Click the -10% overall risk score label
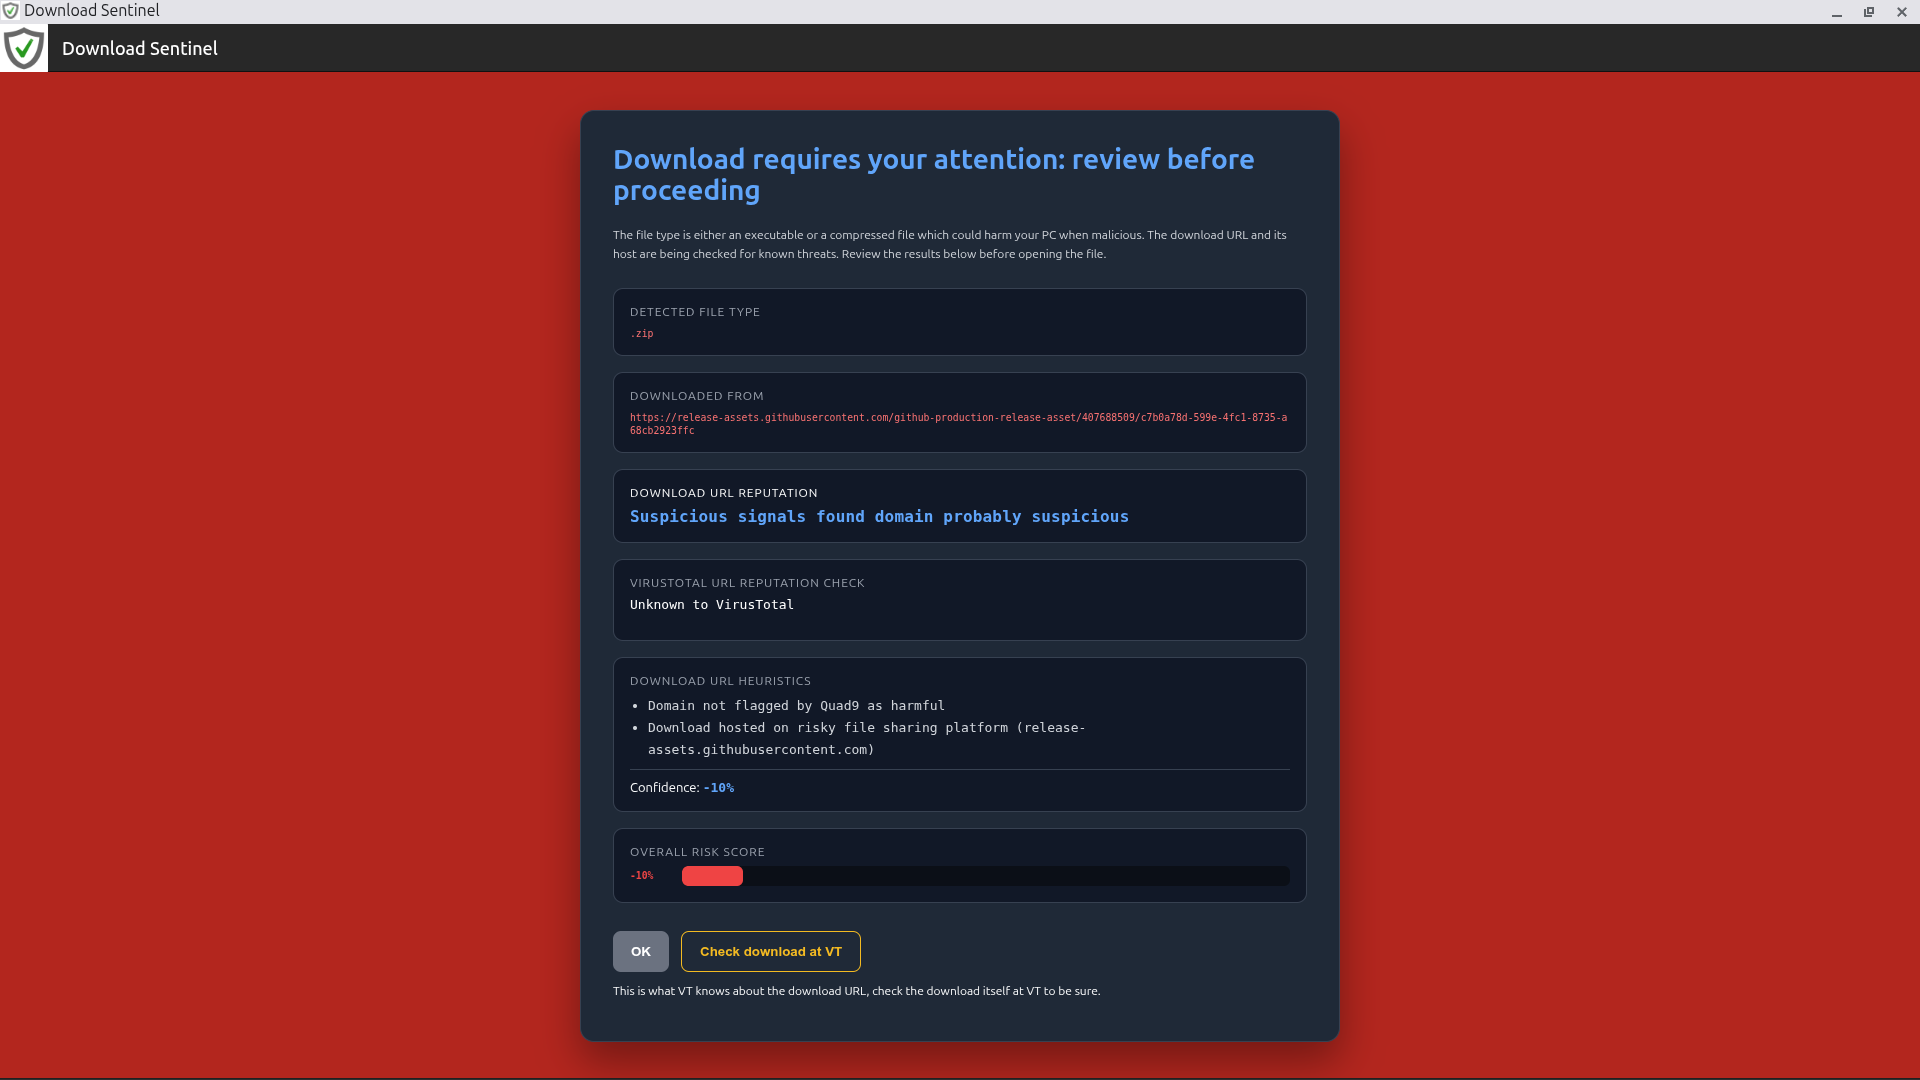This screenshot has height=1080, width=1920. click(642, 876)
